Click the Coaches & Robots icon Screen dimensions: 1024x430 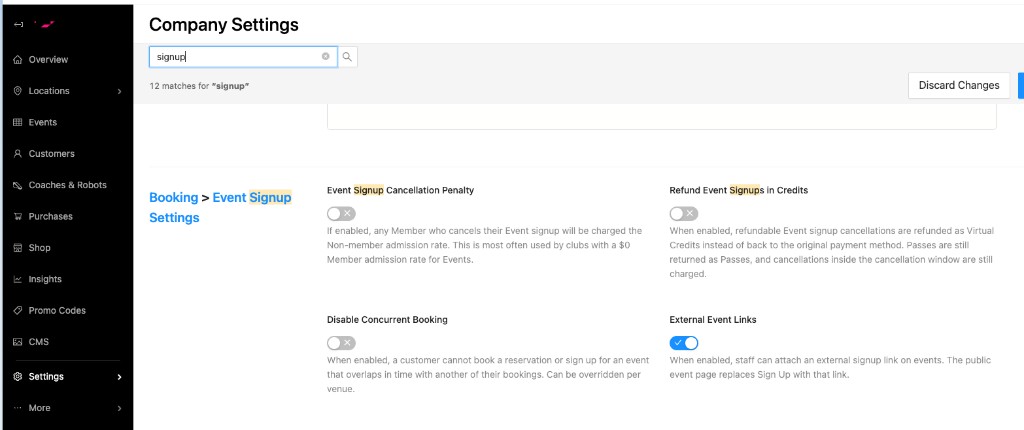click(x=18, y=185)
